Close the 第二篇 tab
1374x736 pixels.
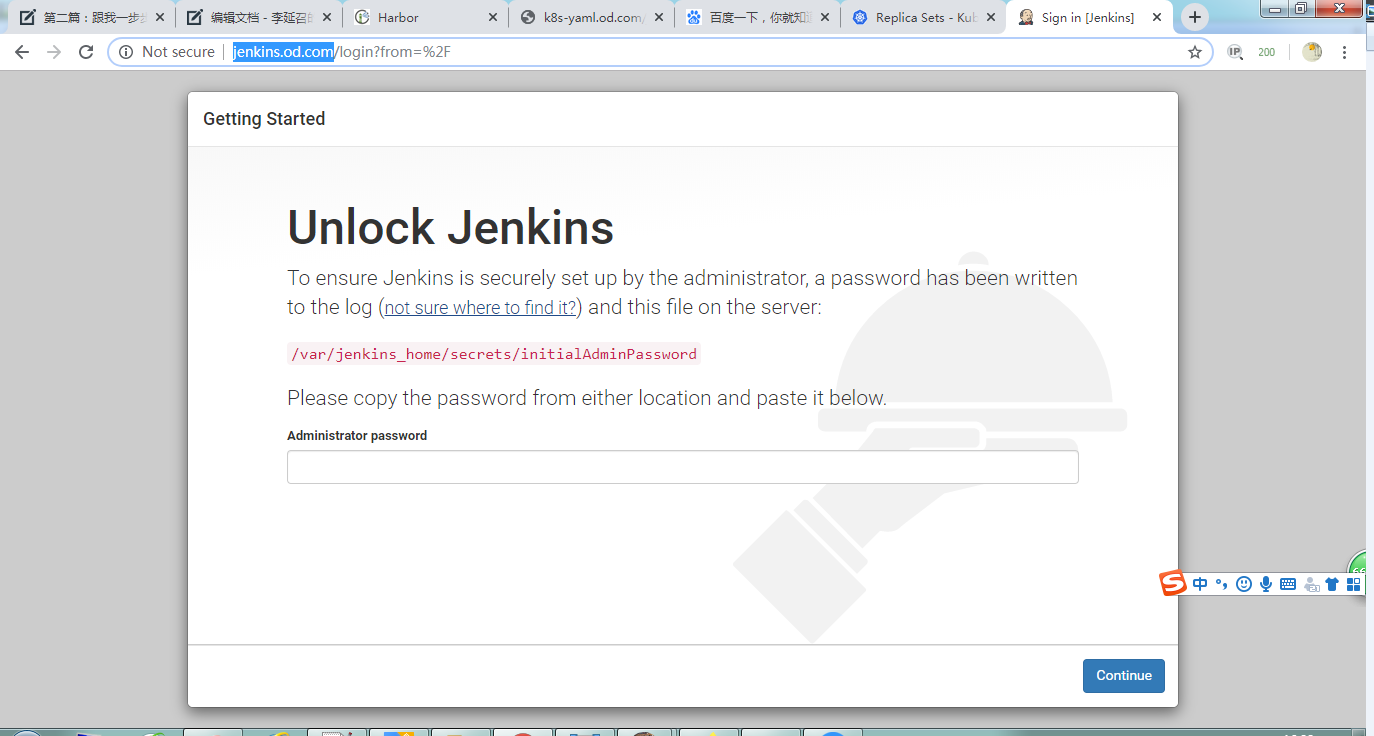158,17
